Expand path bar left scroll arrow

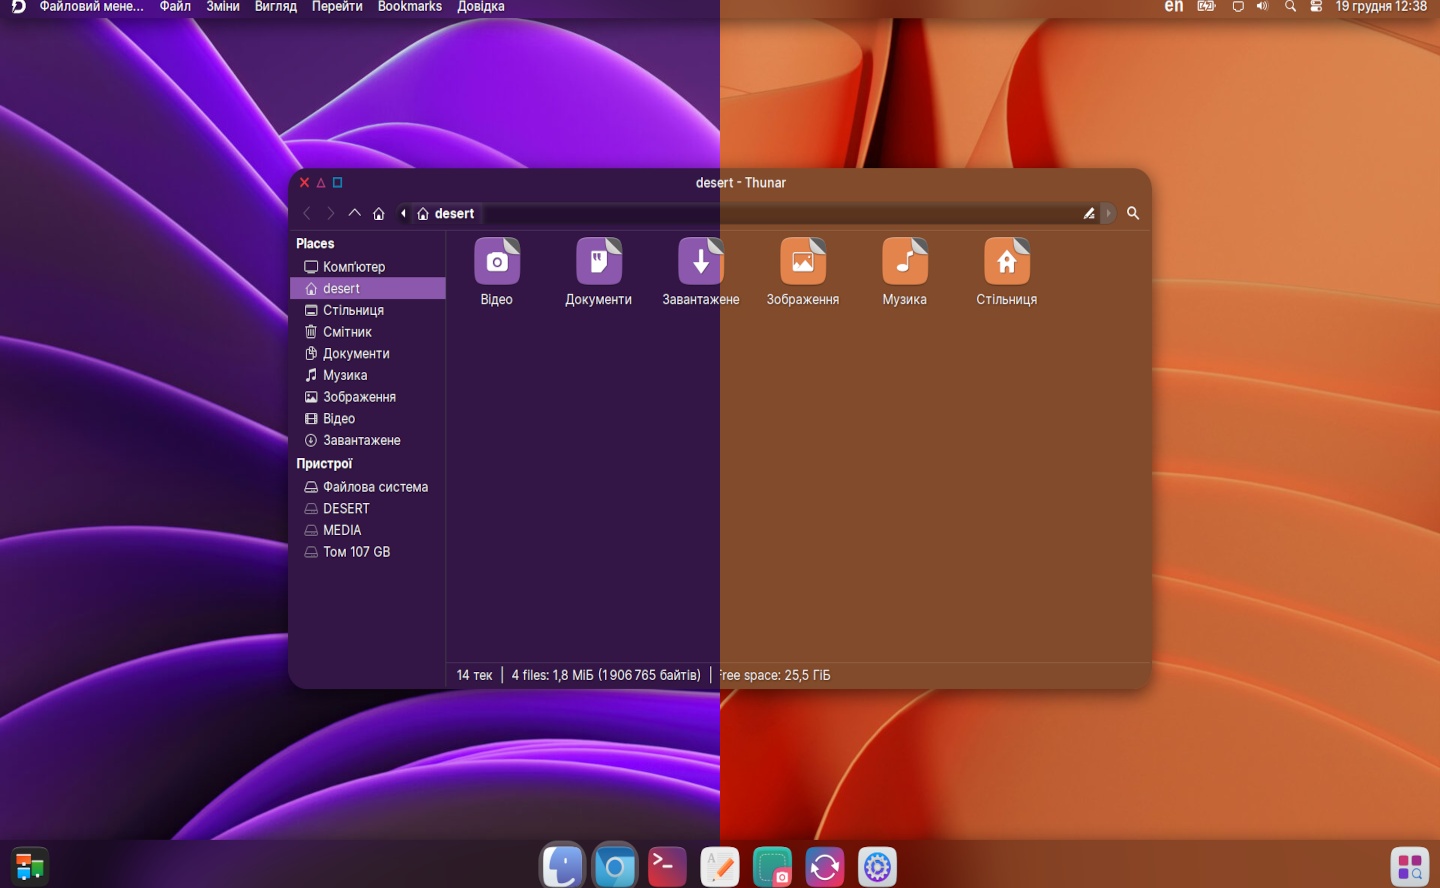(x=403, y=213)
